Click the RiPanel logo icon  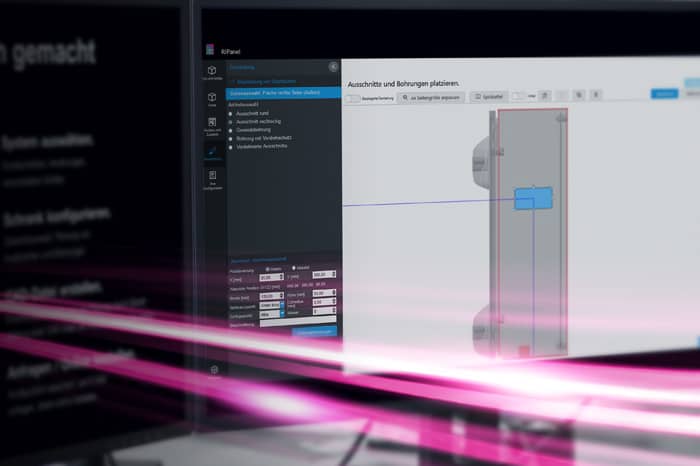point(210,50)
